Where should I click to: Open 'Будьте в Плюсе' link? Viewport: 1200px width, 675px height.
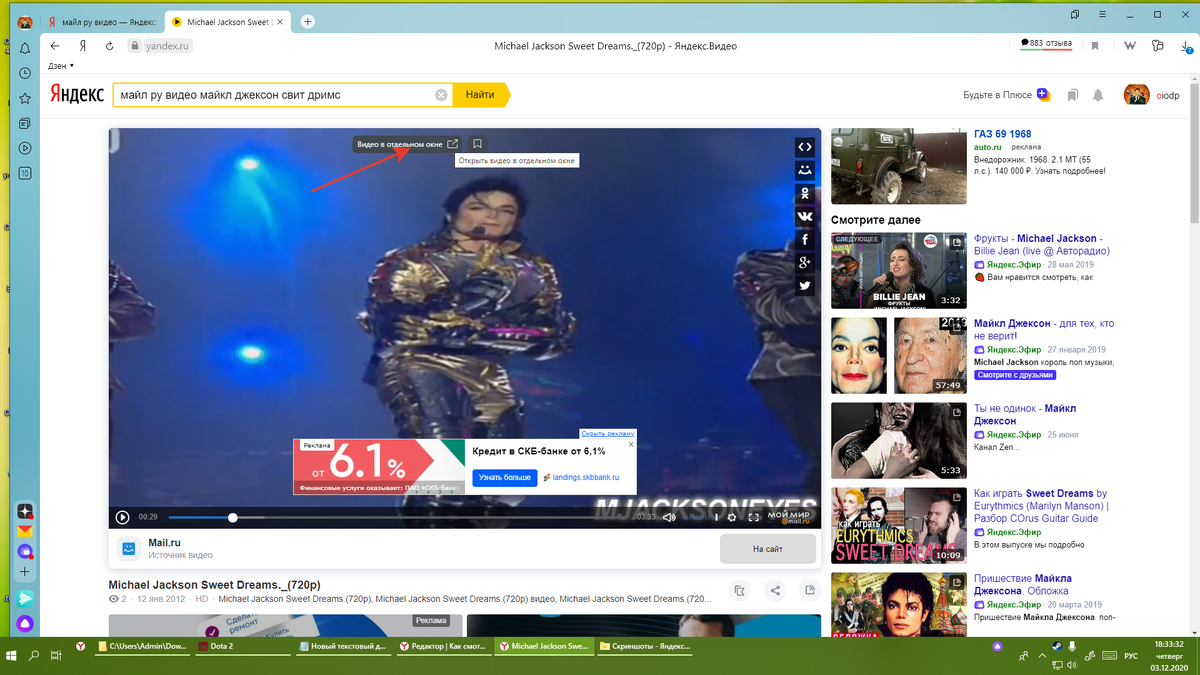(x=1006, y=95)
